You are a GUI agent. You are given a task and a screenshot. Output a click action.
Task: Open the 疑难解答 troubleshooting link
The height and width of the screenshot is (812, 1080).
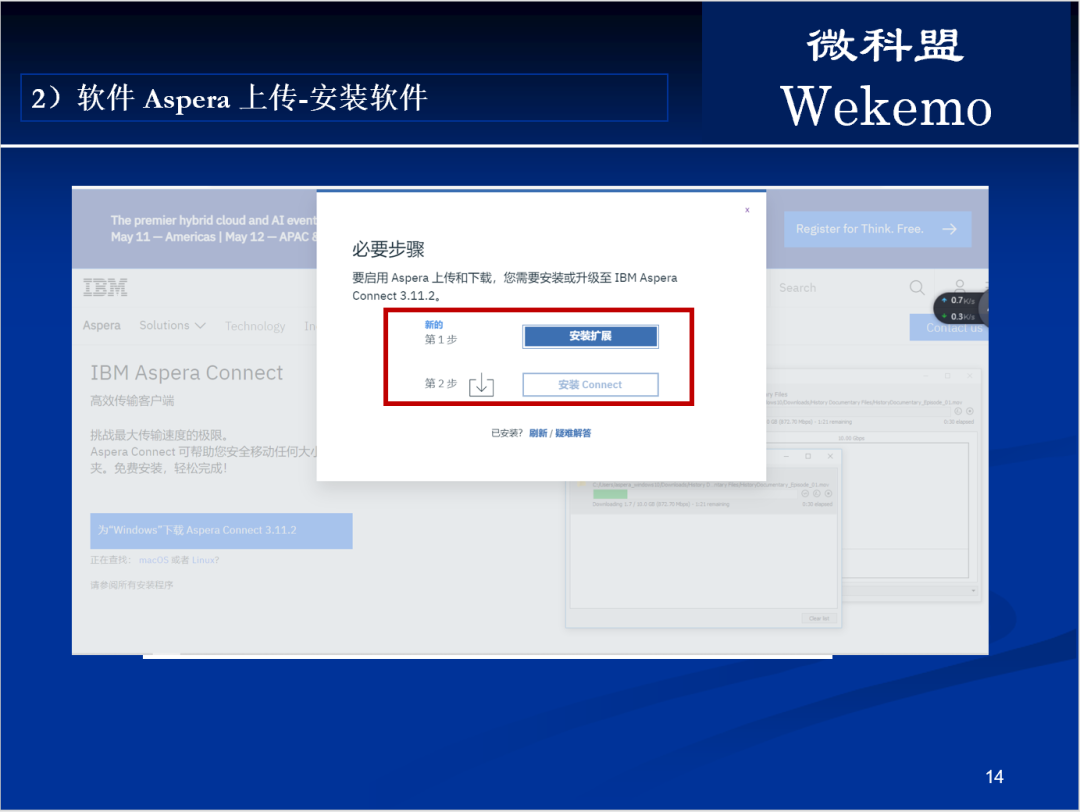coord(573,433)
